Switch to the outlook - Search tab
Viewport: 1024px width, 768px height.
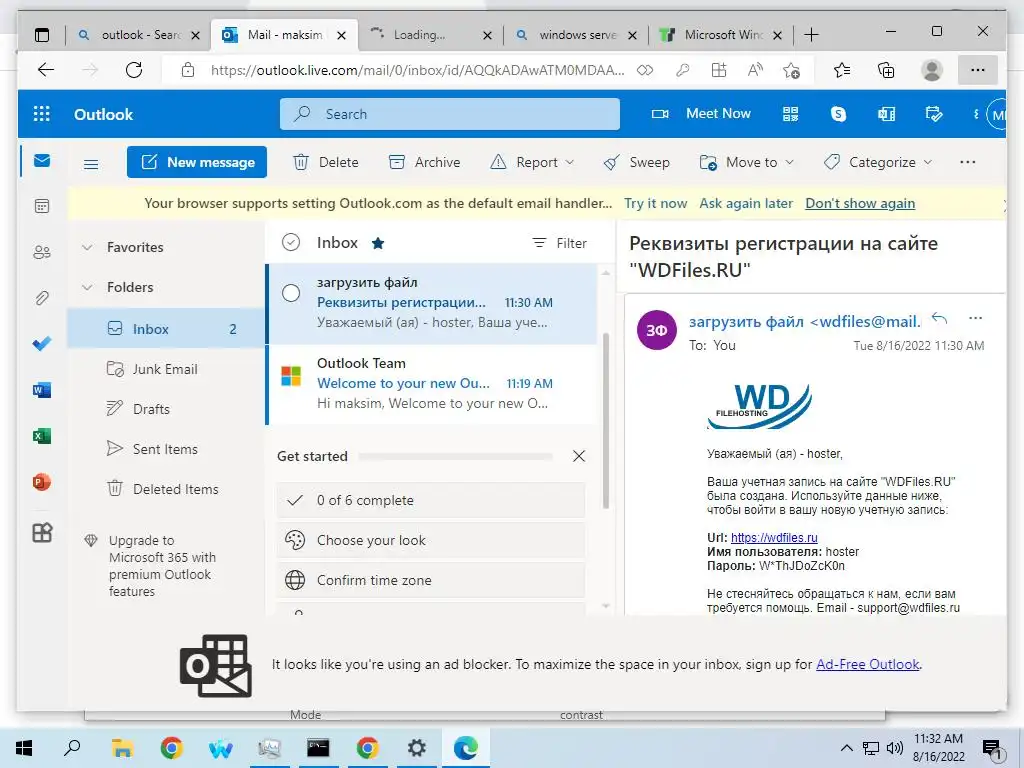tap(138, 35)
